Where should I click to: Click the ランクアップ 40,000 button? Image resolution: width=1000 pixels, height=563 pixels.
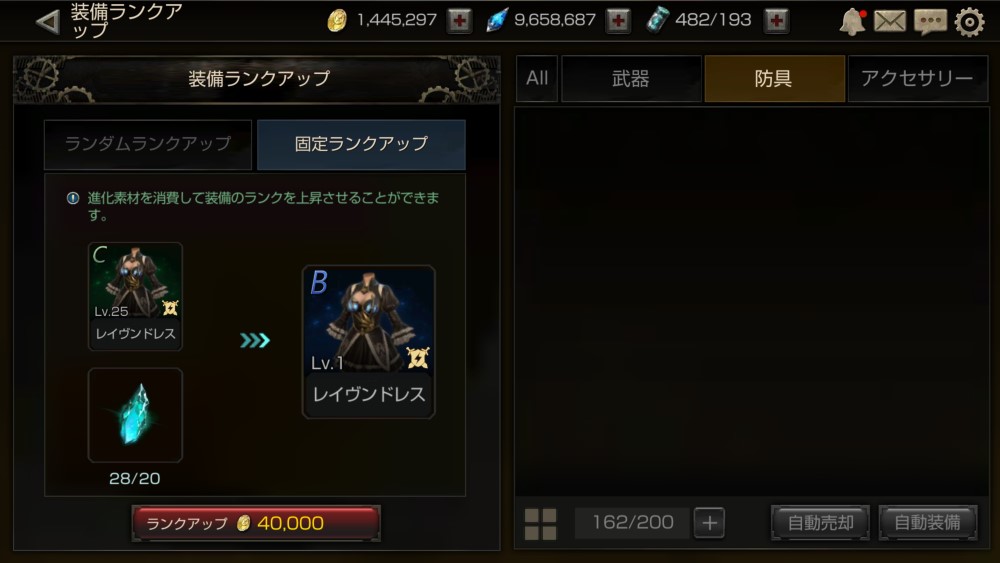[256, 523]
